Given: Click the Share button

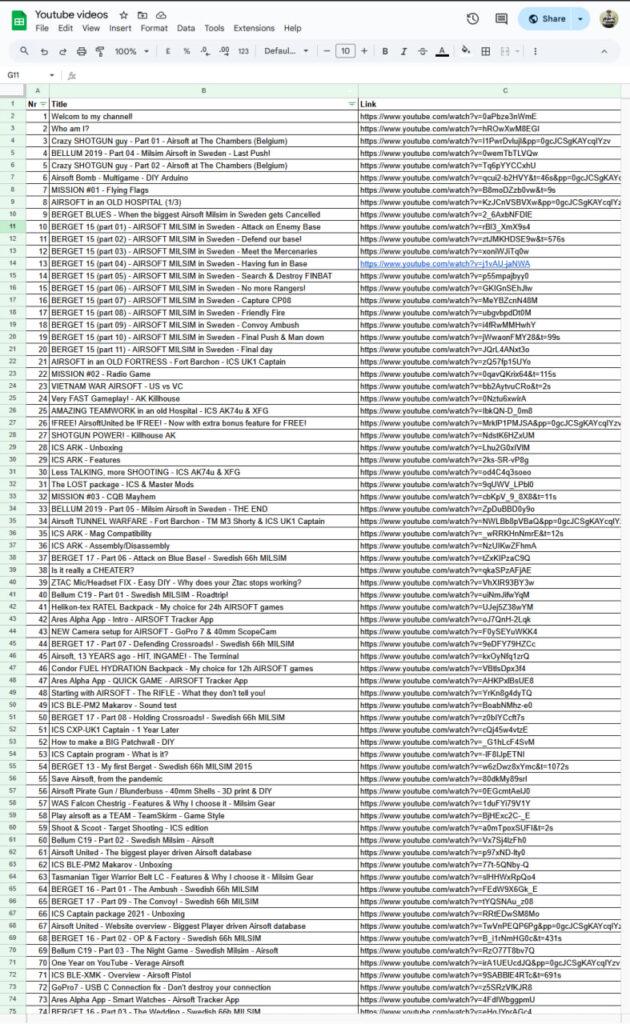Looking at the screenshot, I should [546, 19].
